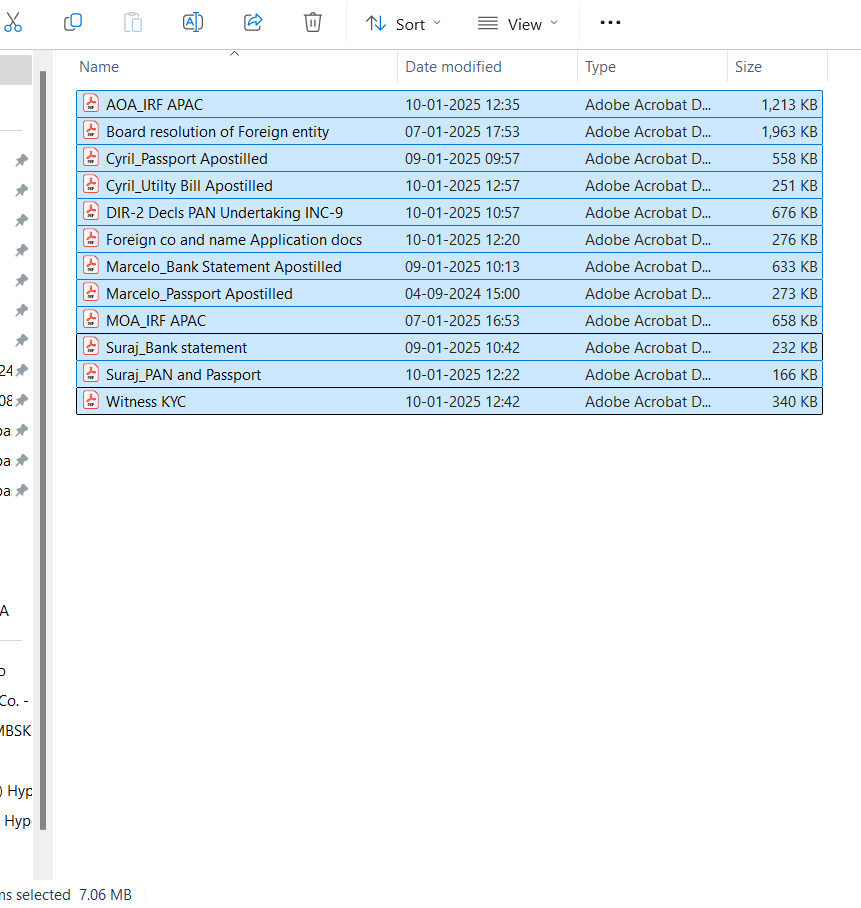This screenshot has height=908, width=861.
Task: Click PDF icon of Marcelo_Bank Statement Apostilled
Action: click(x=91, y=266)
